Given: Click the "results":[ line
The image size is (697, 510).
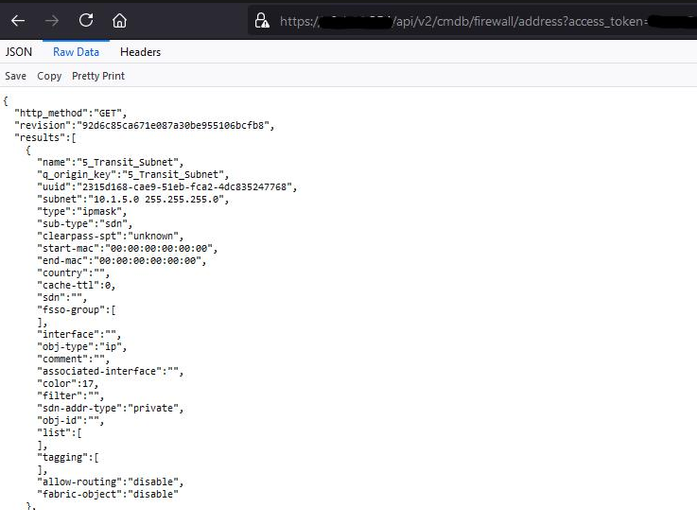Looking at the screenshot, I should tap(45, 138).
